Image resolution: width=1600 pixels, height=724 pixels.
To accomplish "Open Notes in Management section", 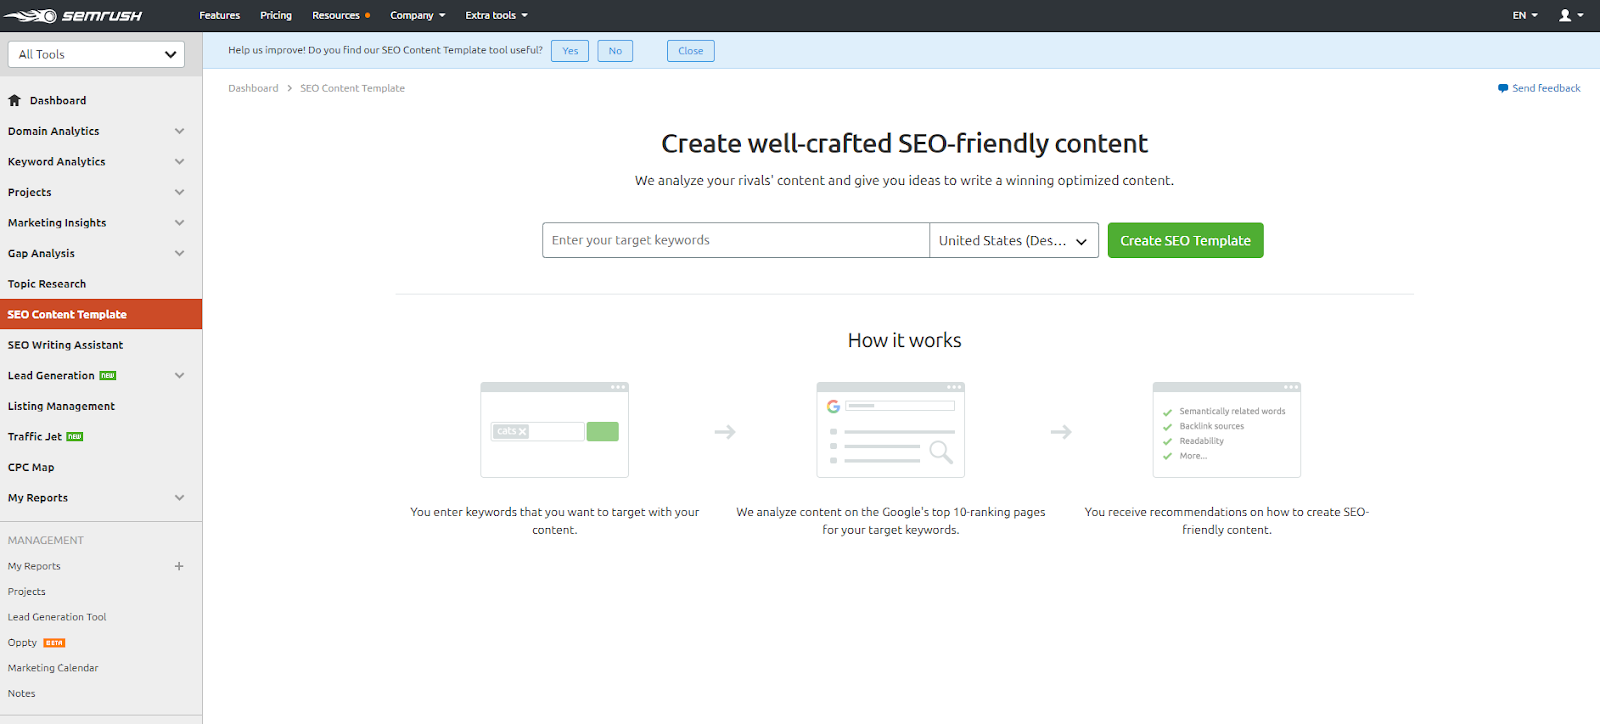I will tap(22, 694).
